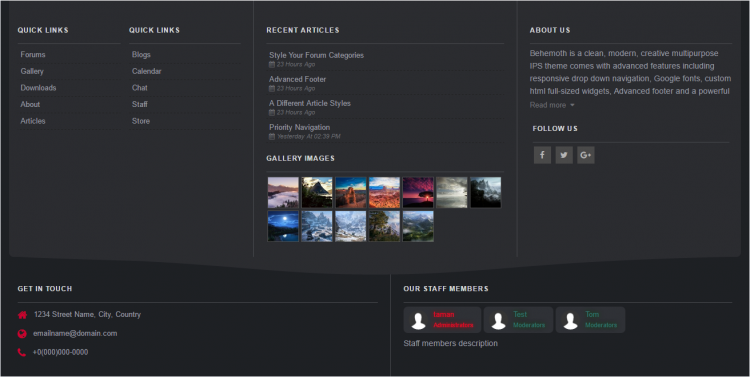Open the pine trees mountain gallery thumbnail
Image resolution: width=750 pixels, height=377 pixels.
(x=384, y=226)
